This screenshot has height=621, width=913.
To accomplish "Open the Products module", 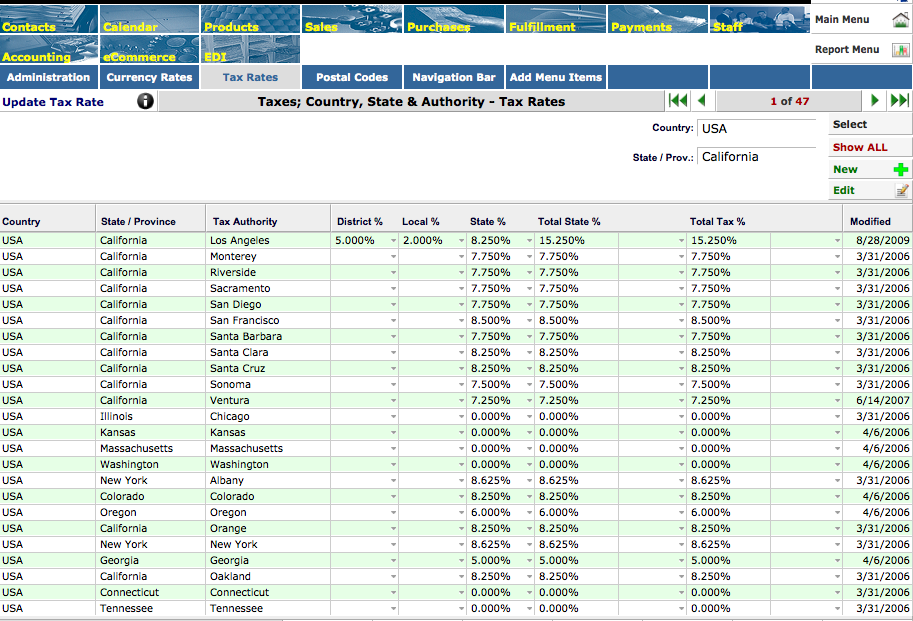I will (x=250, y=19).
